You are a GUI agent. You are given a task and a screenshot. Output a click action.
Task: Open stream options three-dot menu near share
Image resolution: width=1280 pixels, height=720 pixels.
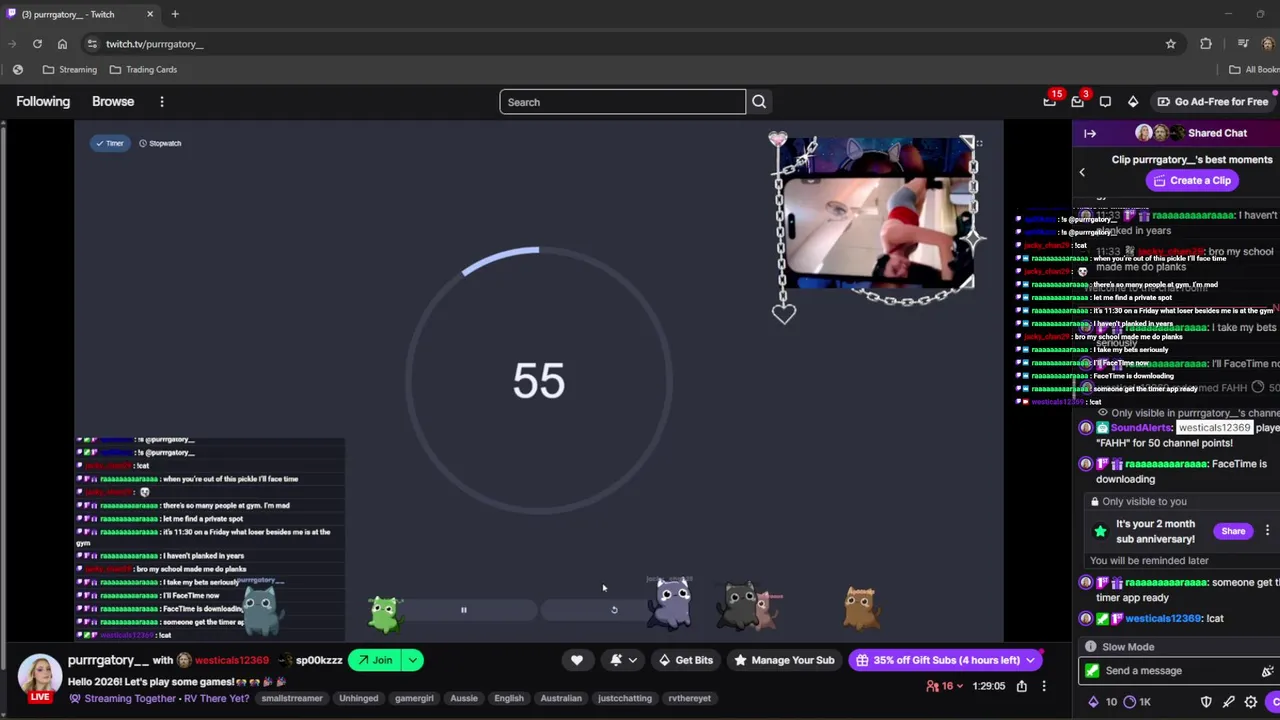1044,686
